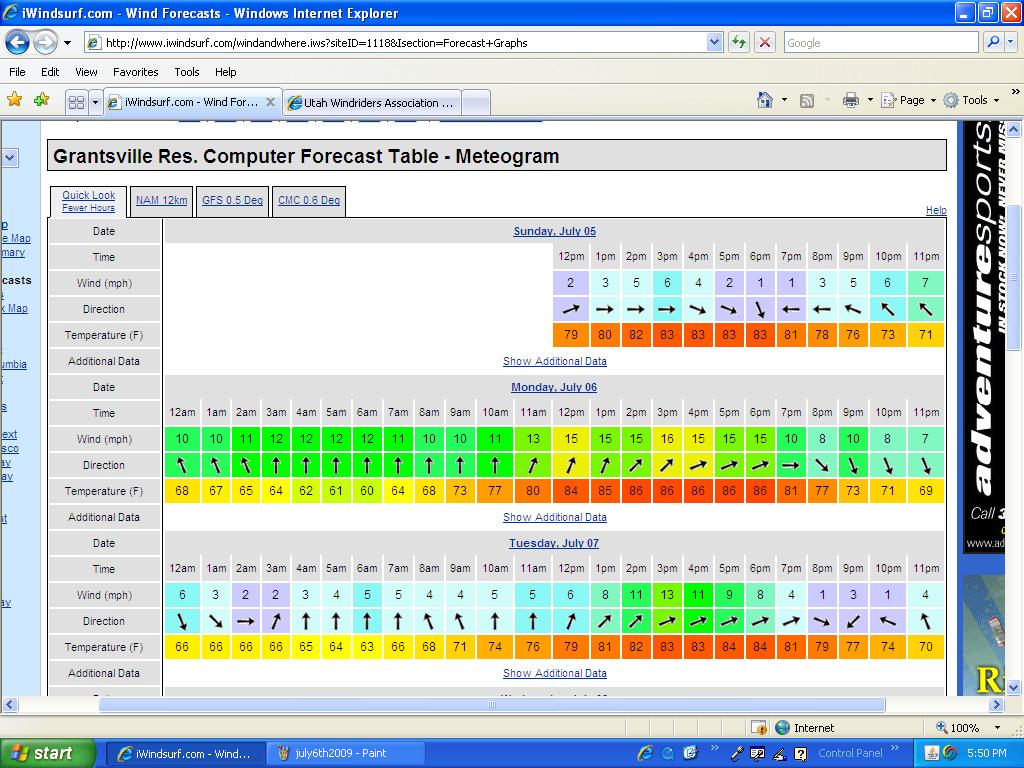The height and width of the screenshot is (768, 1024).
Task: Open the Quick Tabs view icon
Action: pyautogui.click(x=76, y=102)
